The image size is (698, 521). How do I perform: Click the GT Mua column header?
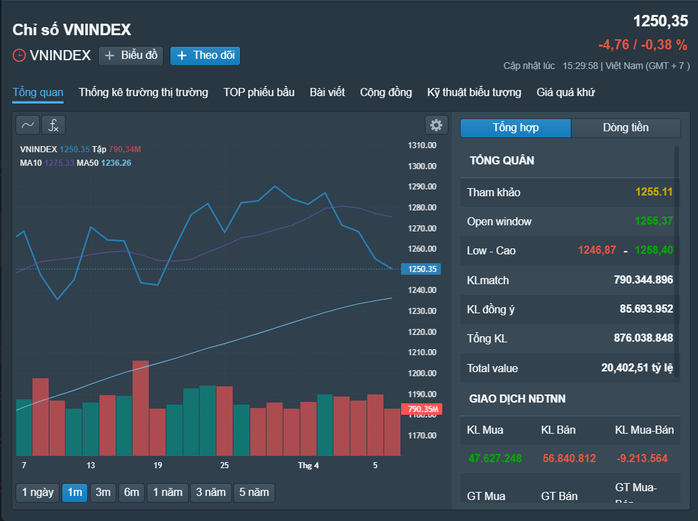486,496
